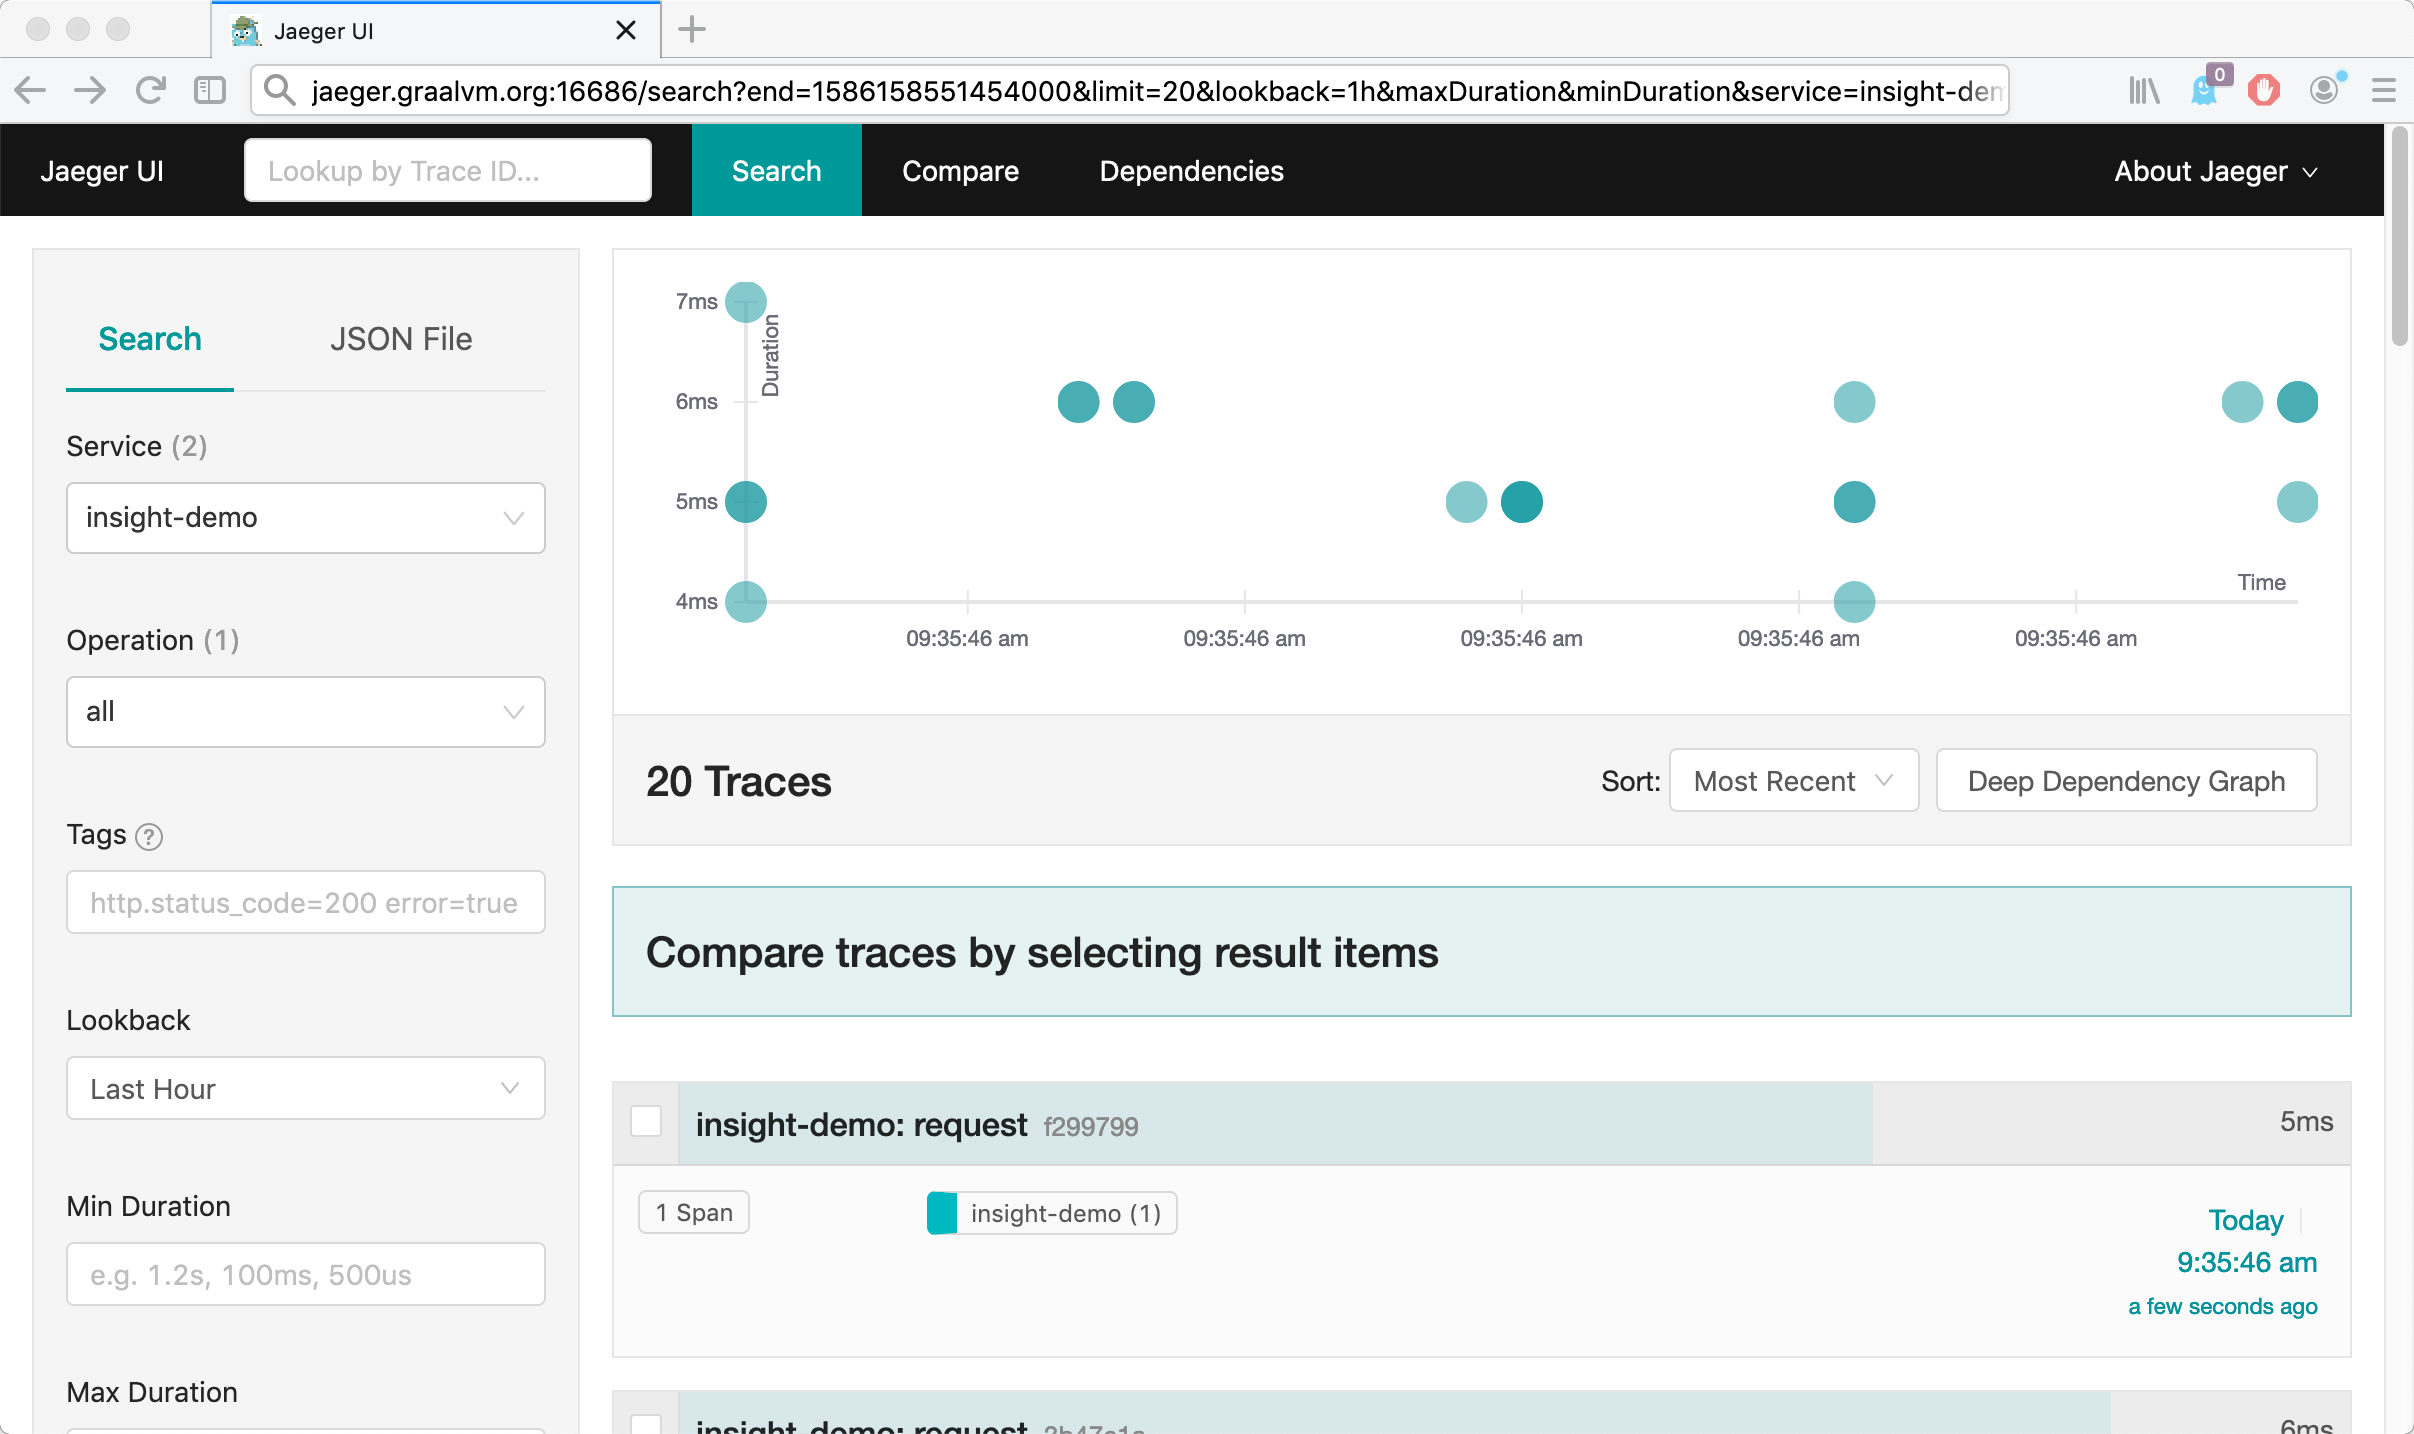Click the Tags input field
The image size is (2414, 1434).
(x=306, y=902)
